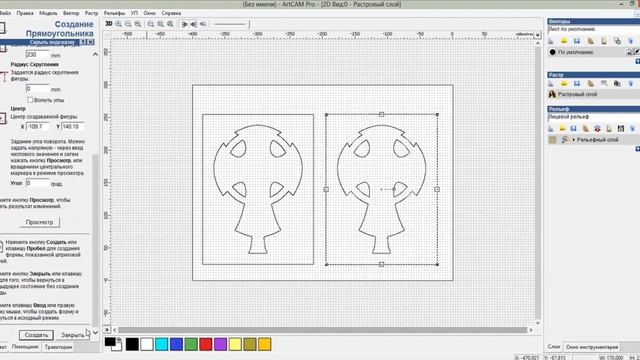Switch to Помощник tab
The height and width of the screenshot is (360, 640).
point(25,347)
